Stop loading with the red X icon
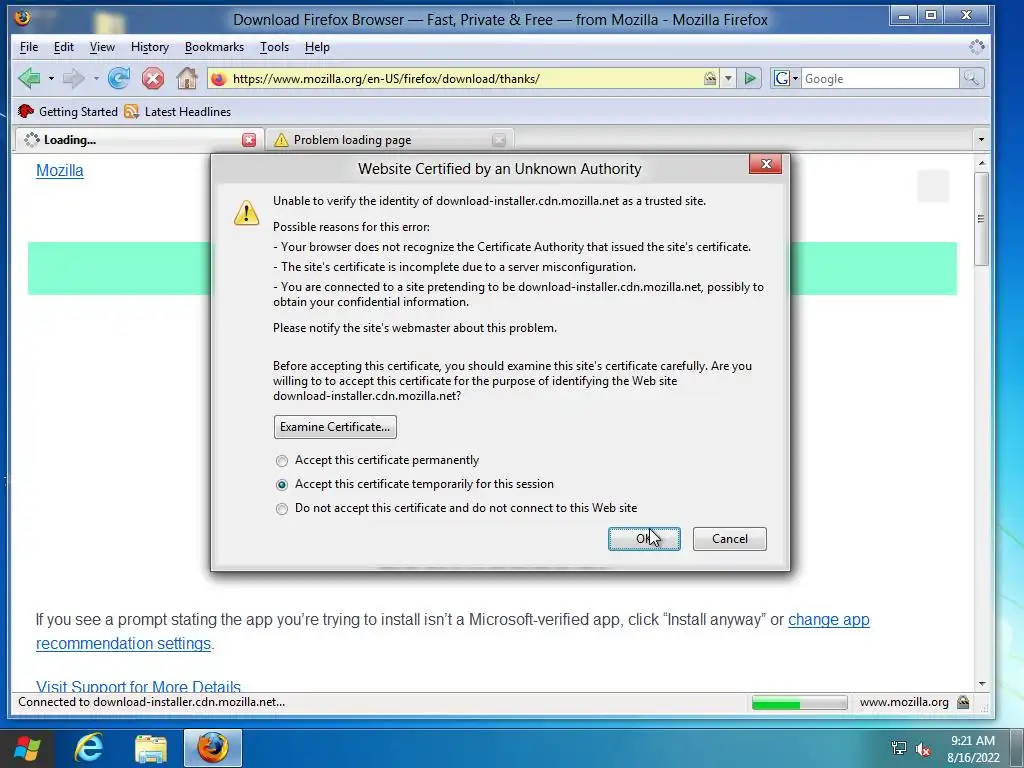 pyautogui.click(x=153, y=79)
